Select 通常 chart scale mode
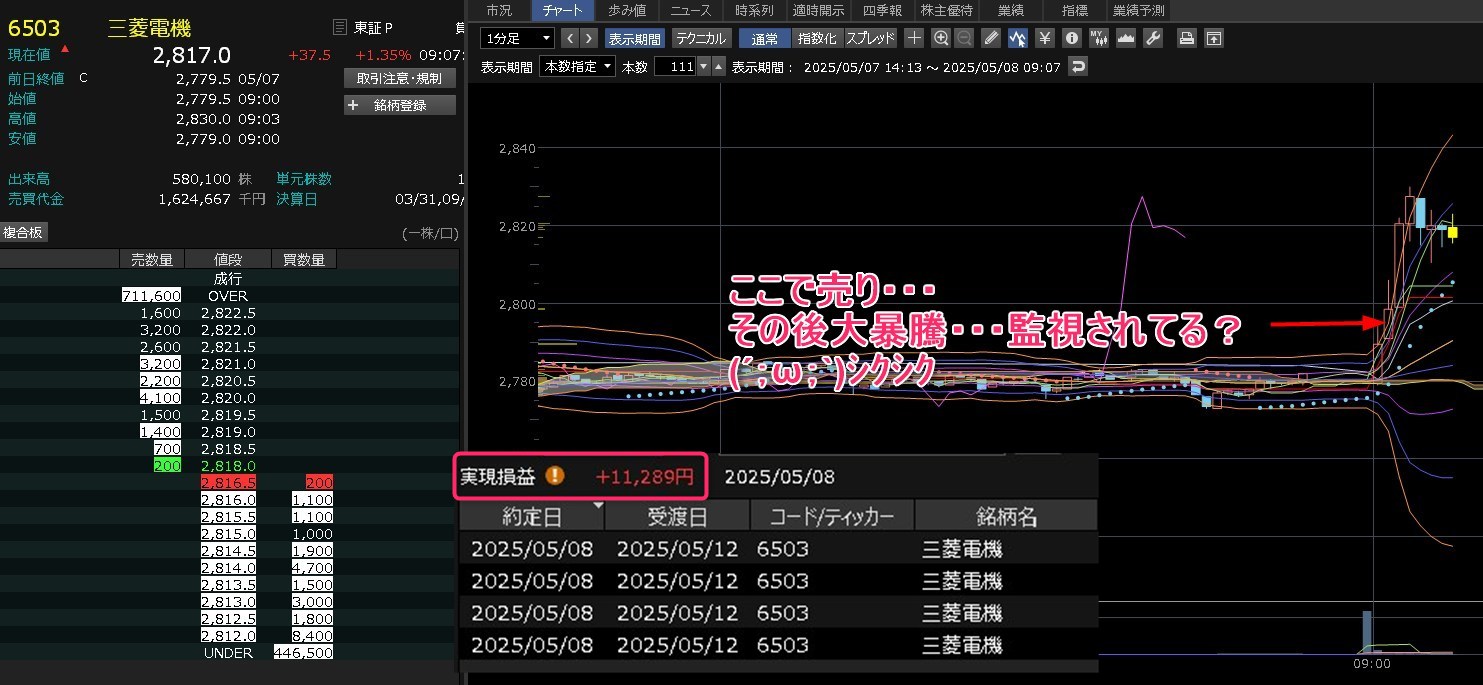This screenshot has width=1483, height=685. point(764,38)
